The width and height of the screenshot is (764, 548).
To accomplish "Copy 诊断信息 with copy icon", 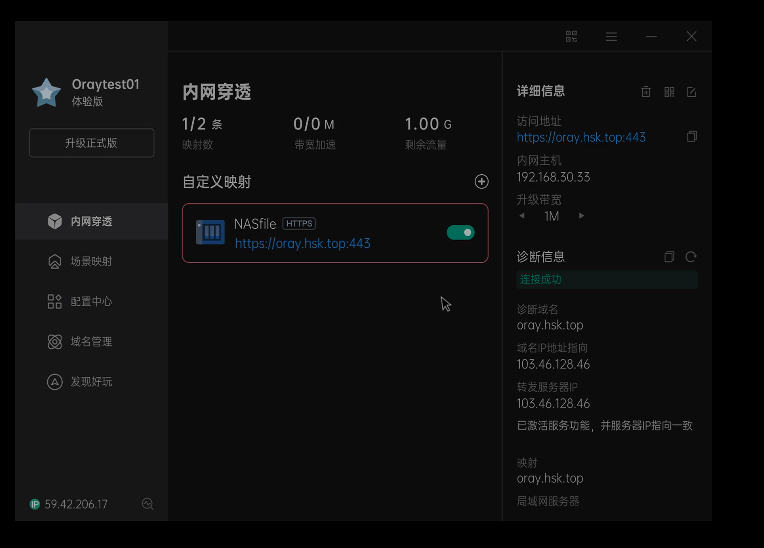I will (x=669, y=257).
